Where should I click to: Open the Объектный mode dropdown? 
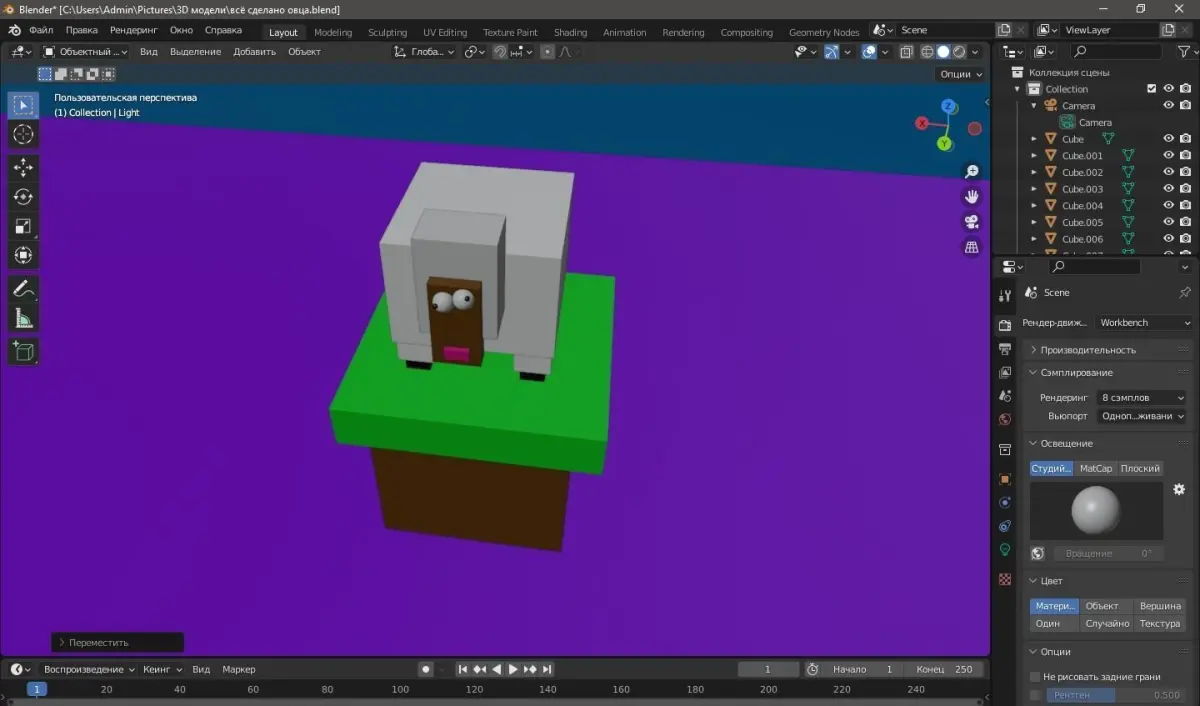tap(84, 51)
